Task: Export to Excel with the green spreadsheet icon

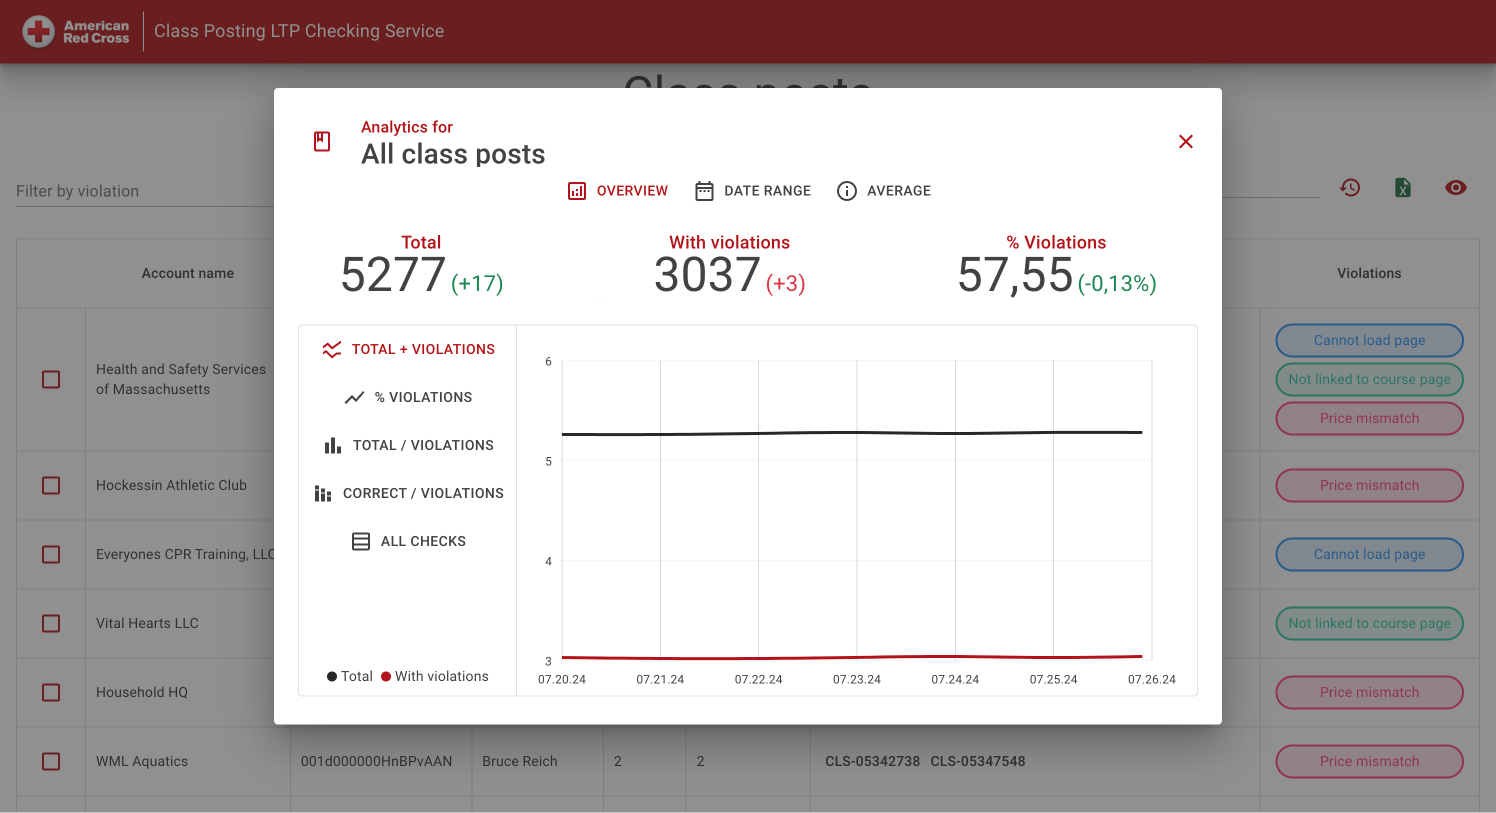Action: (x=1403, y=187)
